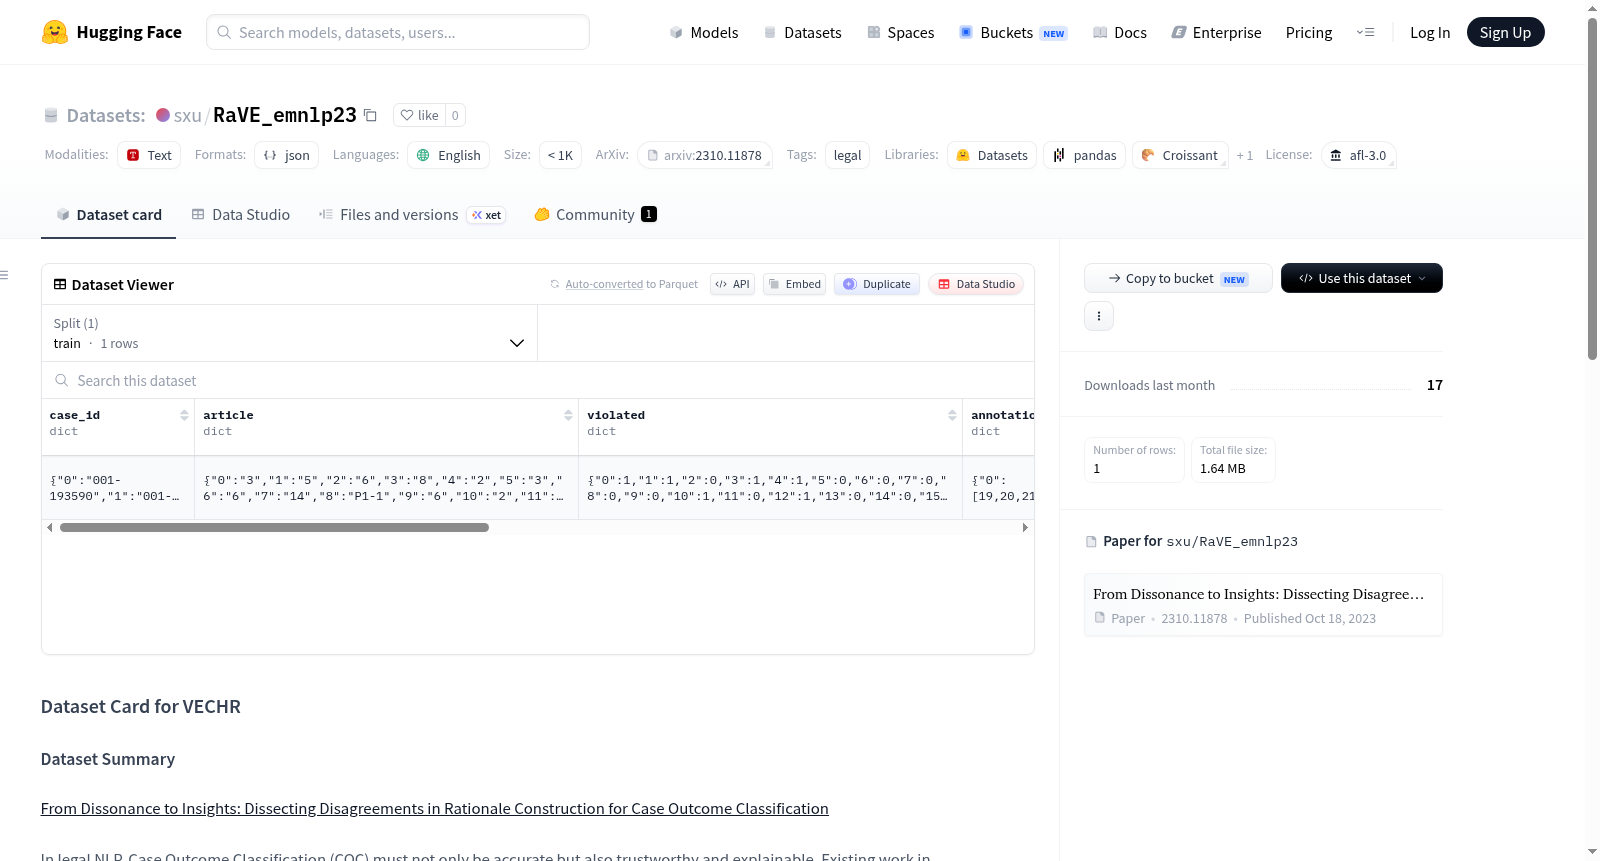Click the scroll-left arrow of the table

50,527
